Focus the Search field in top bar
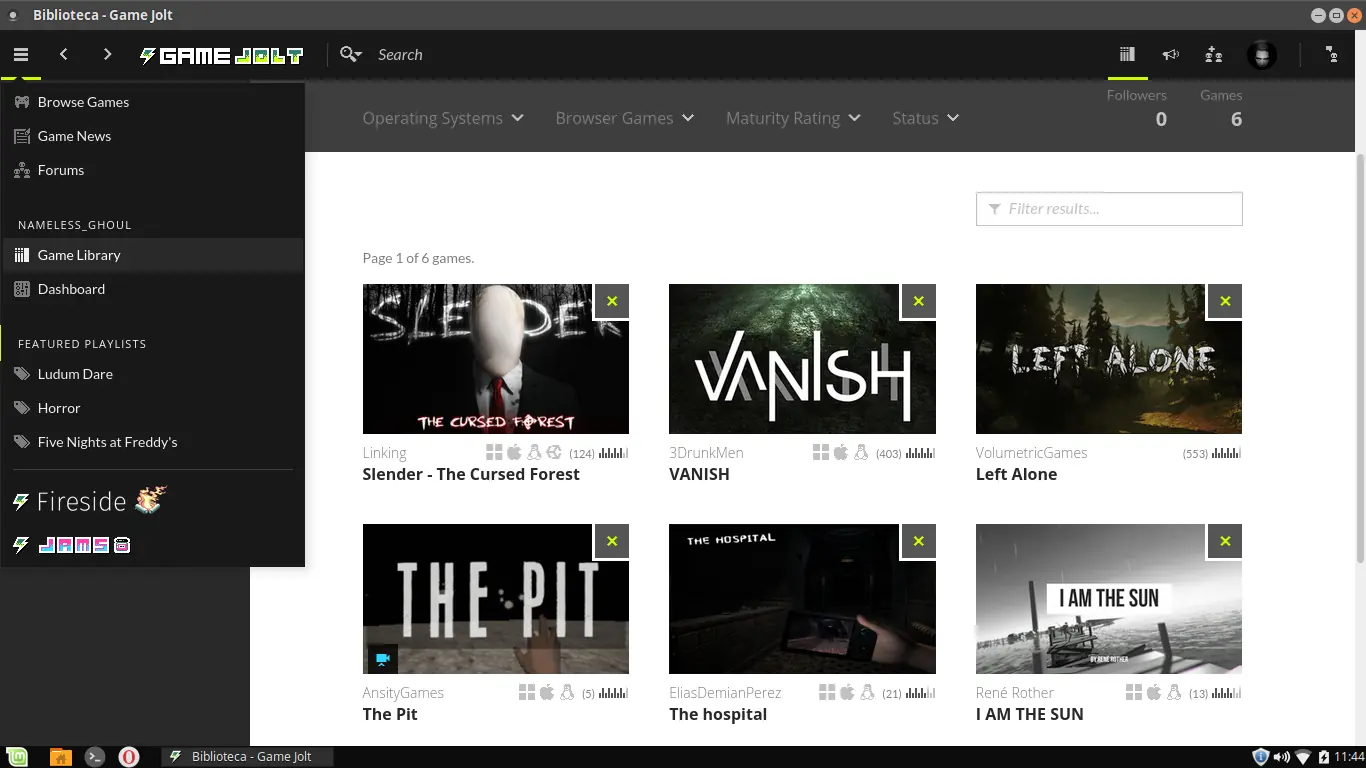This screenshot has height=768, width=1366. (400, 55)
